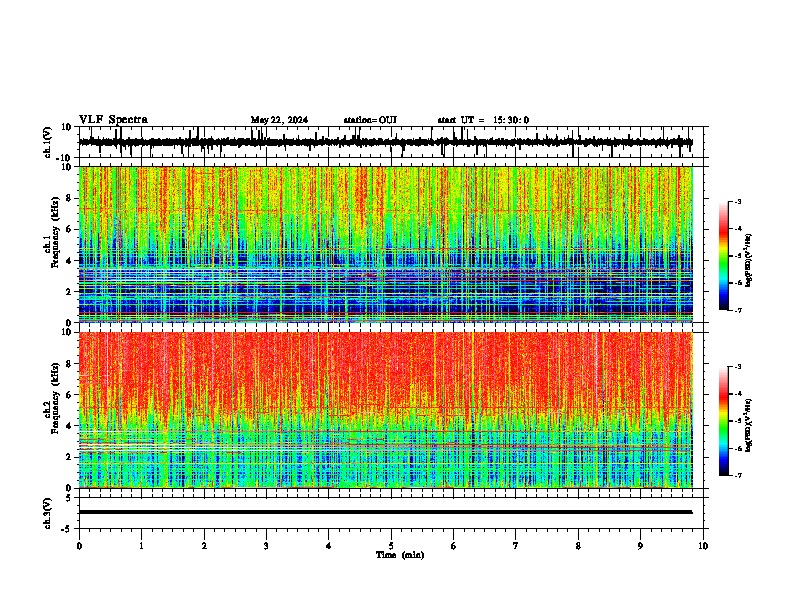The width and height of the screenshot is (792, 612).
Task: Click the "8" kHz tick of ch.1 spectrogram
Action: click(69, 198)
